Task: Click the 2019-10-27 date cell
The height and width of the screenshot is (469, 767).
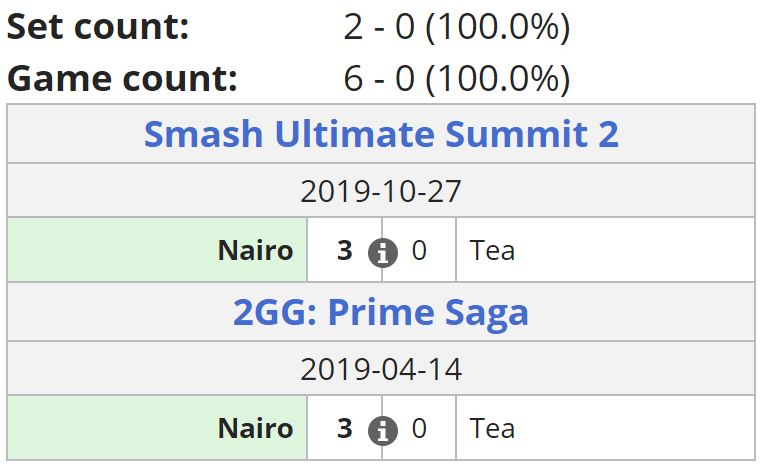Action: (x=381, y=191)
